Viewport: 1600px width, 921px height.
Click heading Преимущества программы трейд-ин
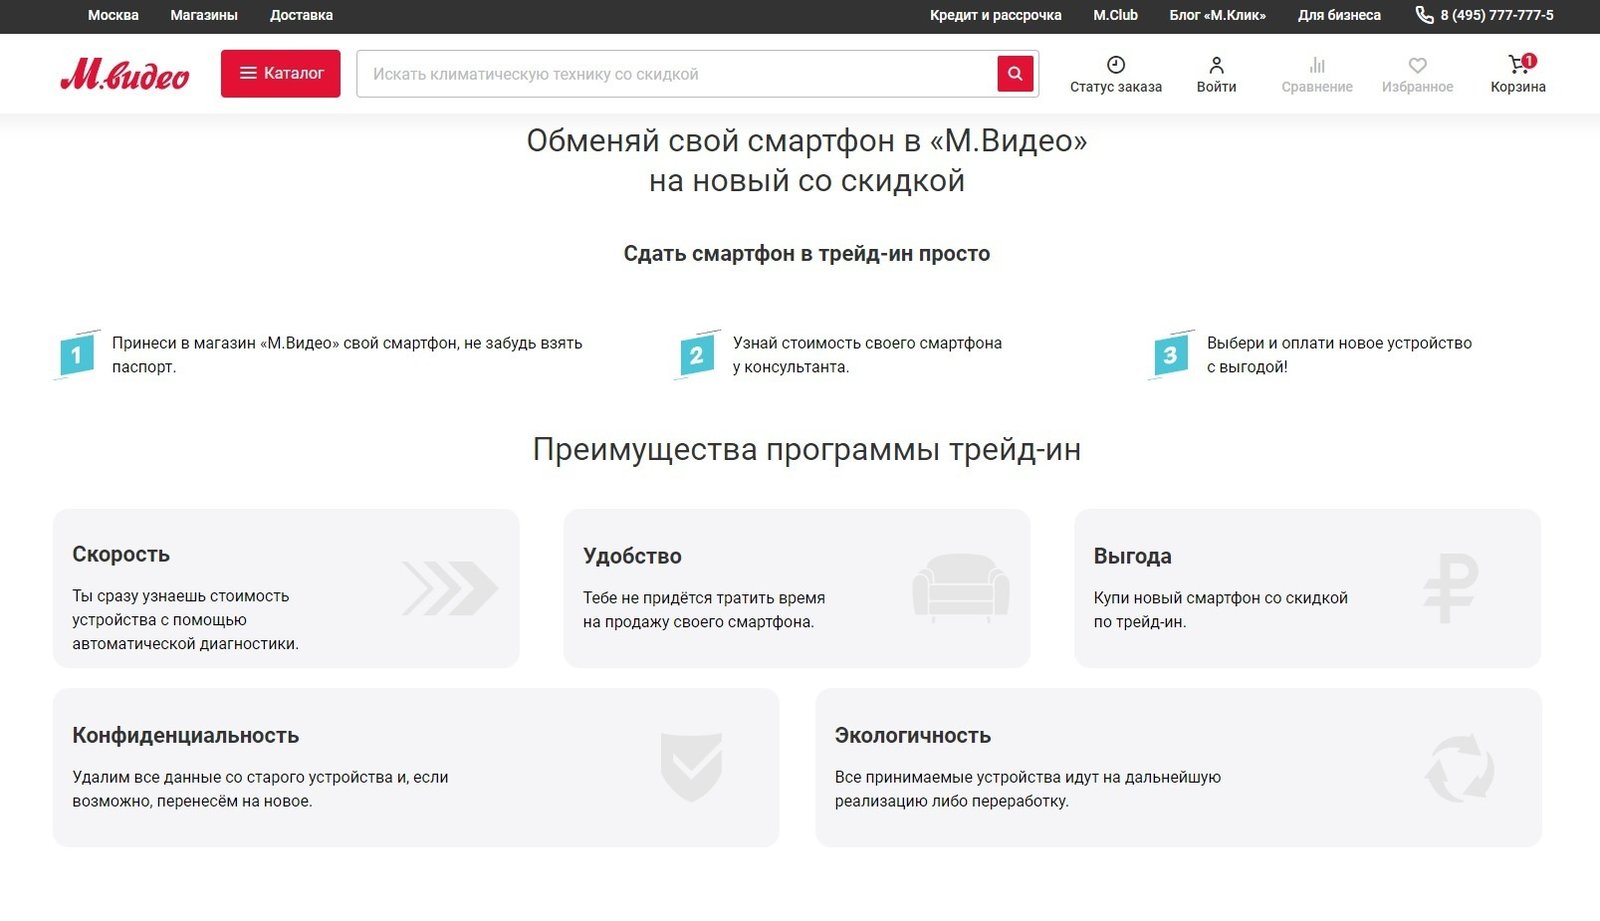click(807, 450)
